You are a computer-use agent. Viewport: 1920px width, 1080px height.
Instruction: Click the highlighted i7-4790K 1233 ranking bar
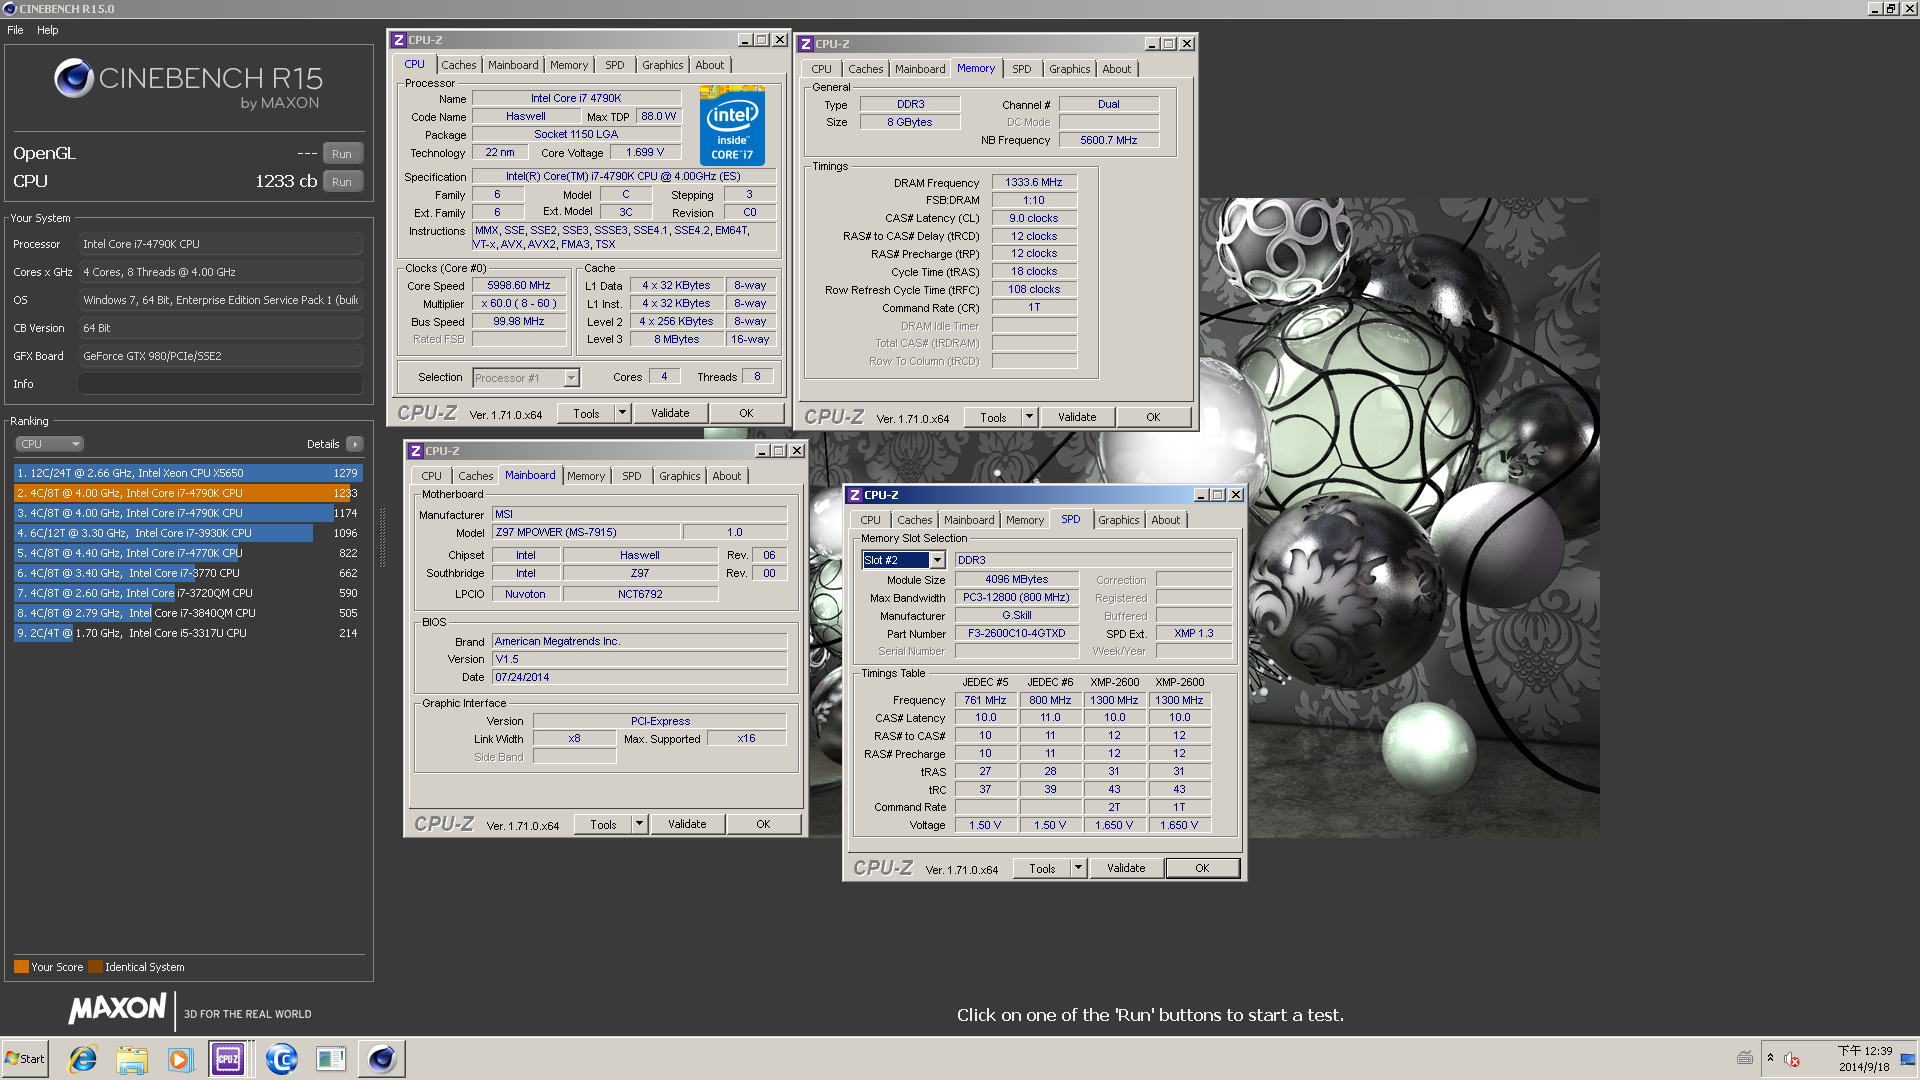point(188,493)
